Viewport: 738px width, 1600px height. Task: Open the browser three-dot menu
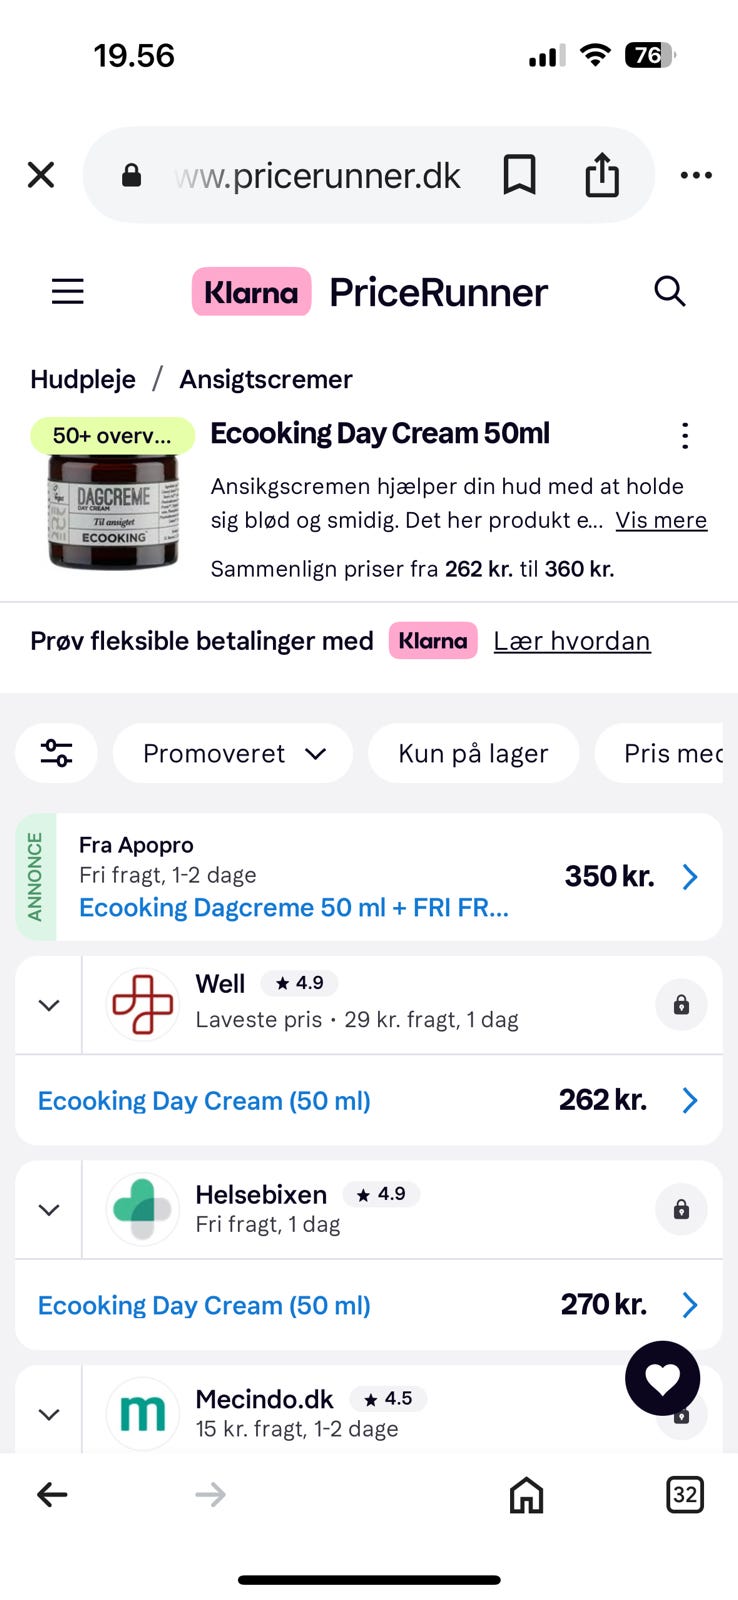[696, 175]
